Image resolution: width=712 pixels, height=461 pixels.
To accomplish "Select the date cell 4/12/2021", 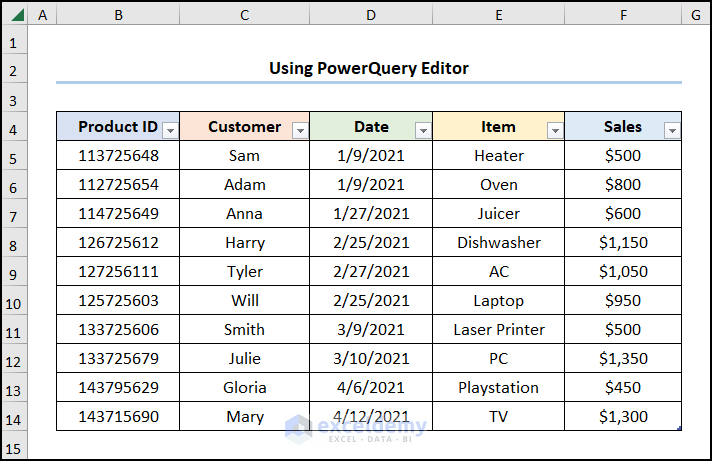I will (x=371, y=417).
